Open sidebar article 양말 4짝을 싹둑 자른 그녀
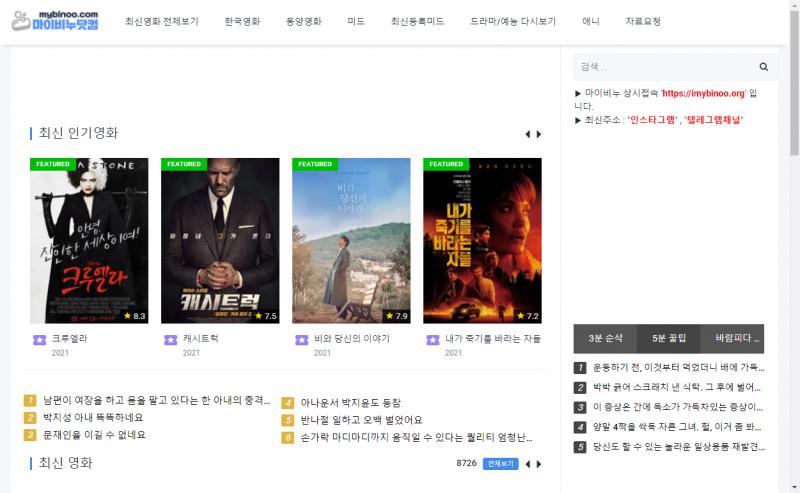 coord(677,427)
